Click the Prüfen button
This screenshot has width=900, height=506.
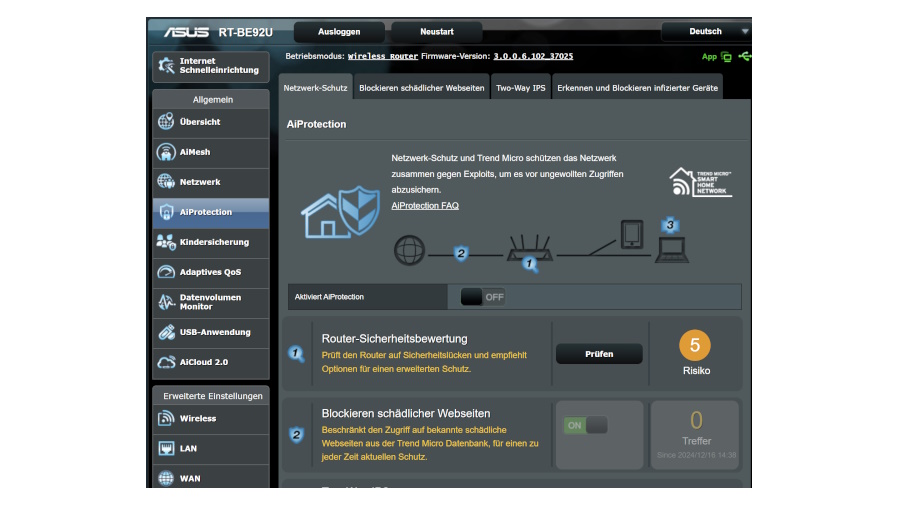coord(599,354)
